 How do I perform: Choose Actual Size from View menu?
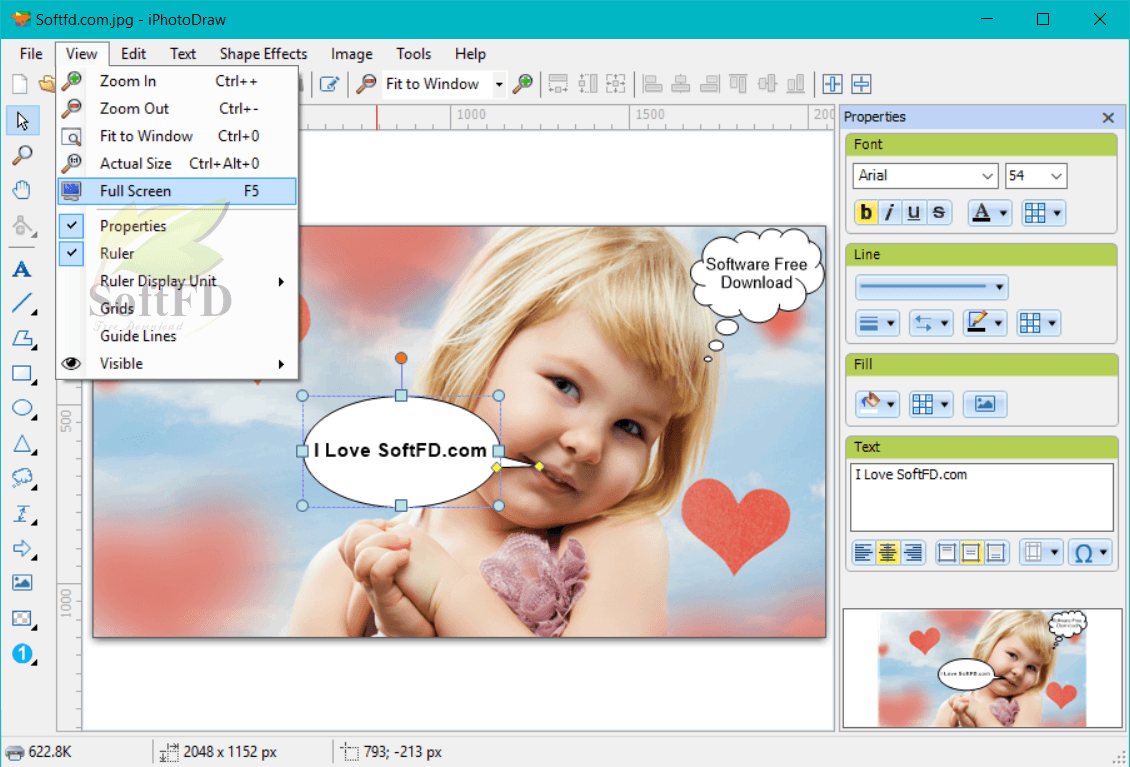pos(177,164)
